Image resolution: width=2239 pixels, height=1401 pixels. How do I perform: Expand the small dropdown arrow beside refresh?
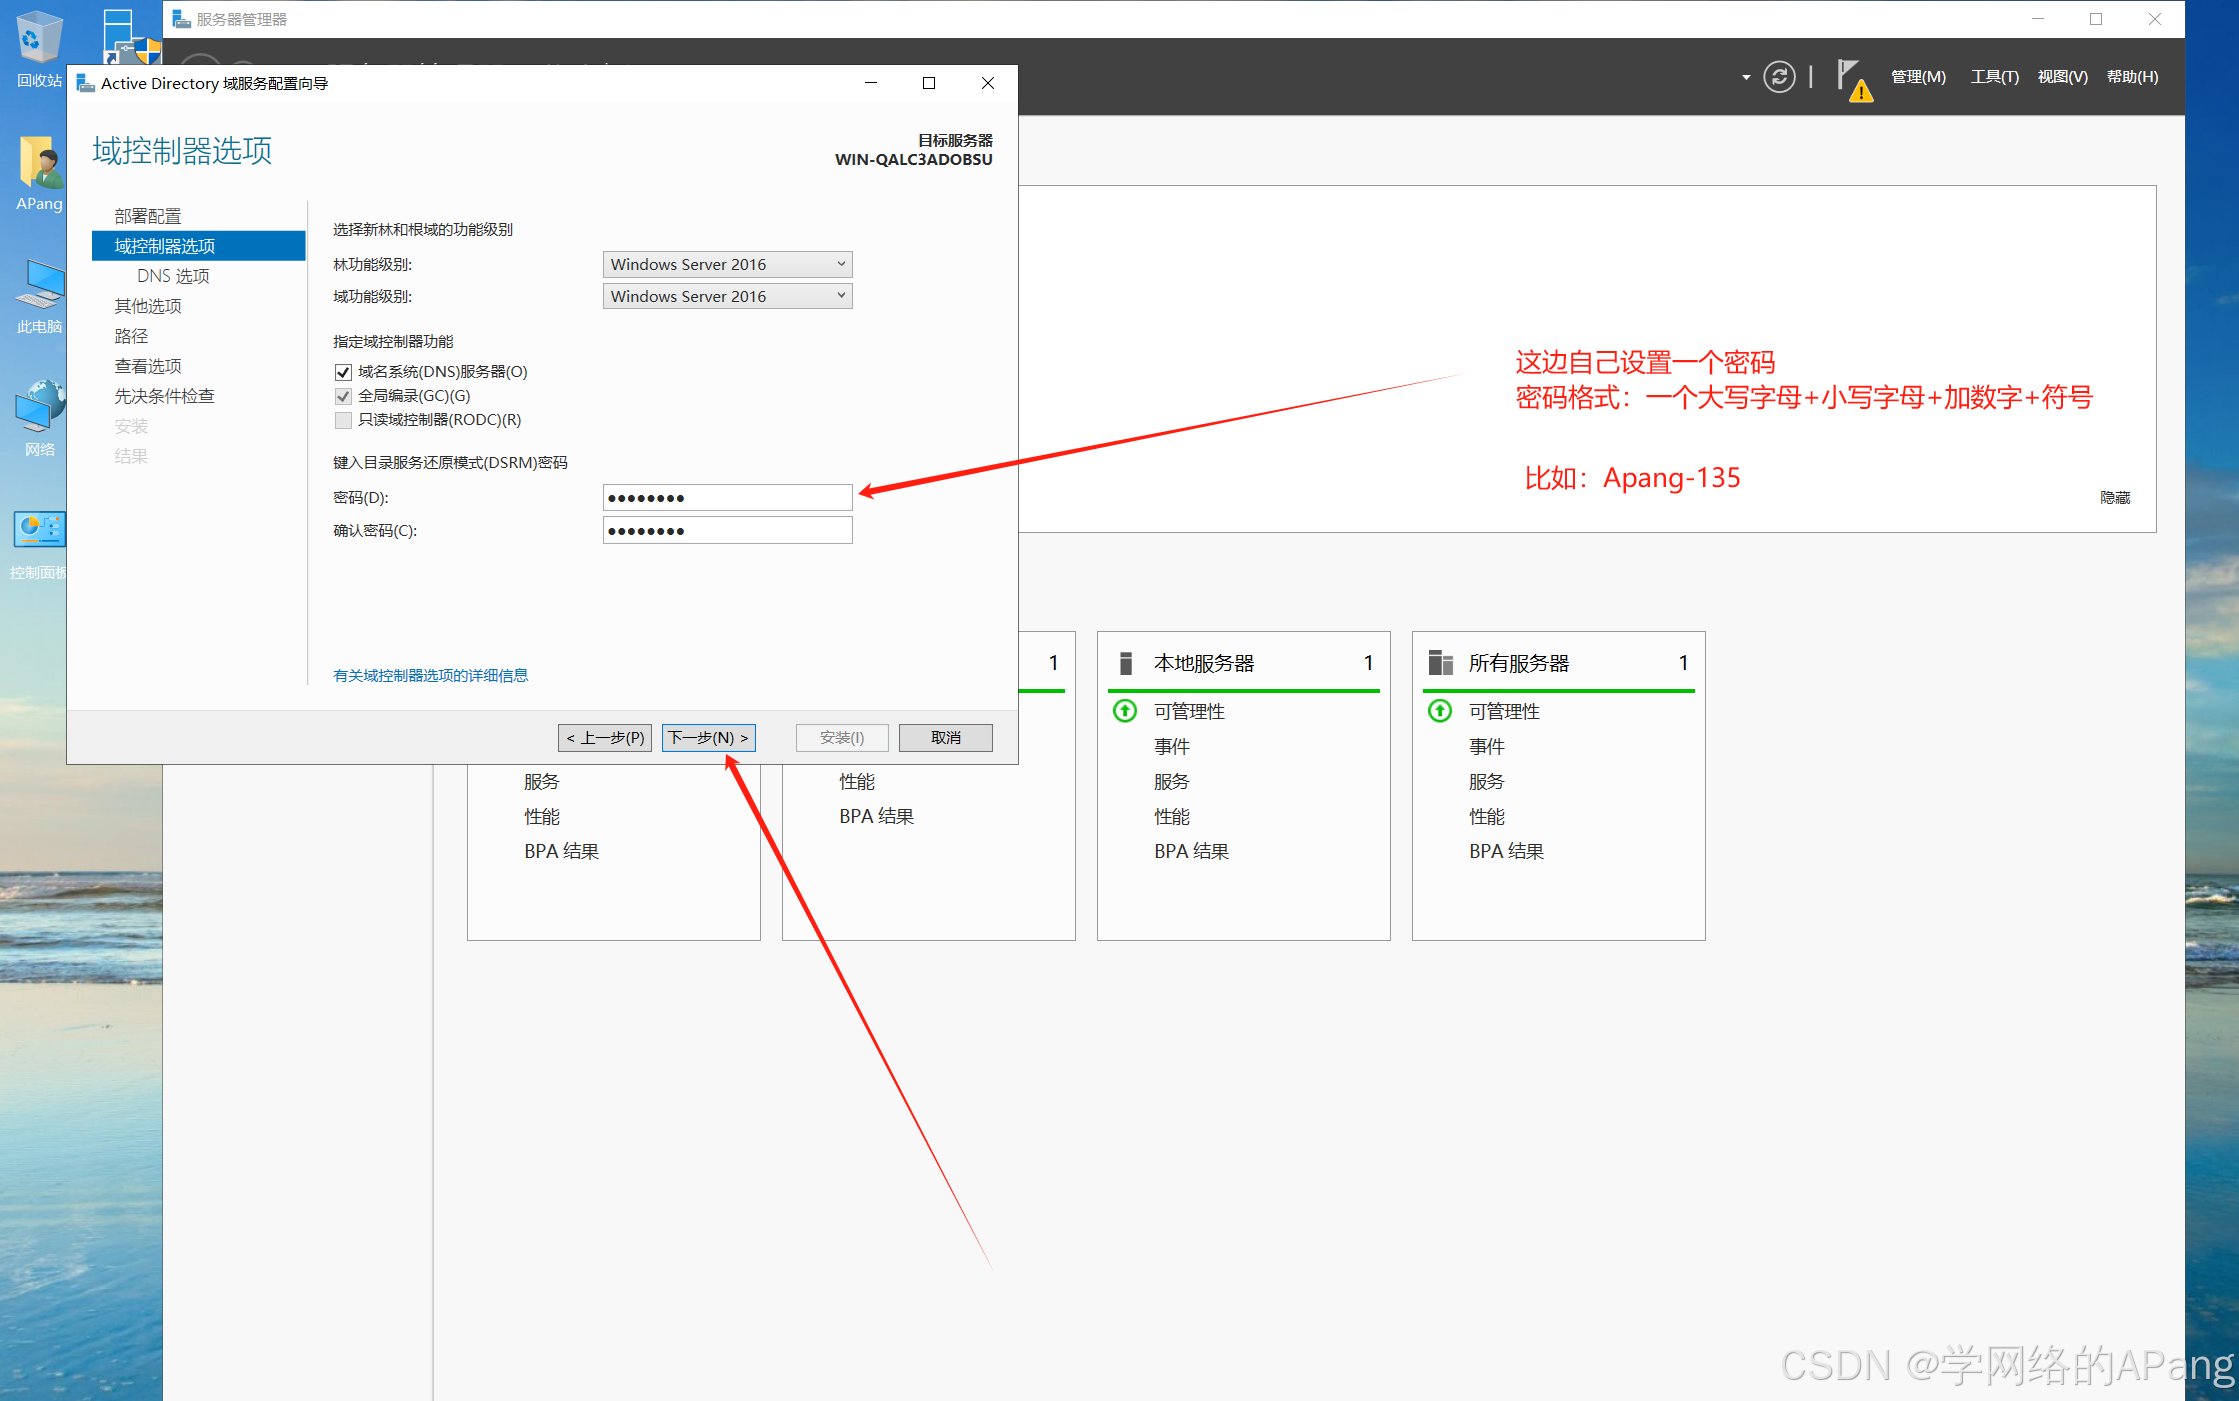coord(1746,77)
